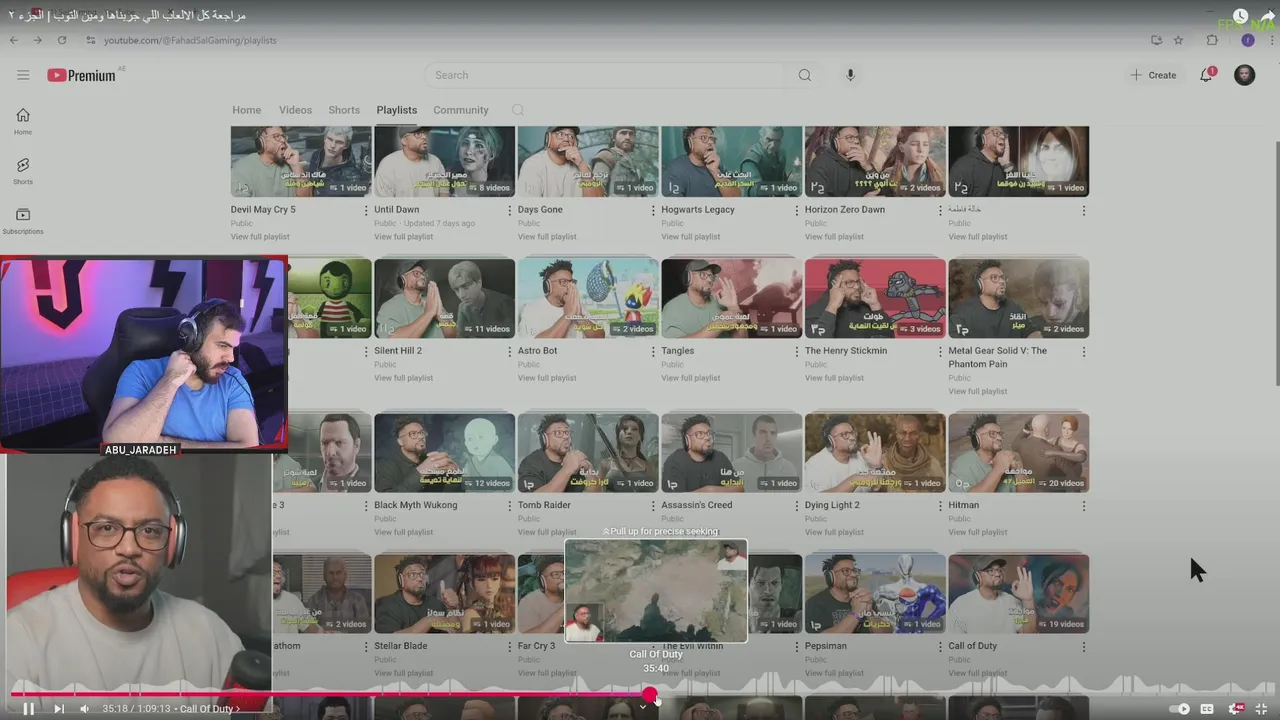Toggle closed captions in the player

[1207, 709]
